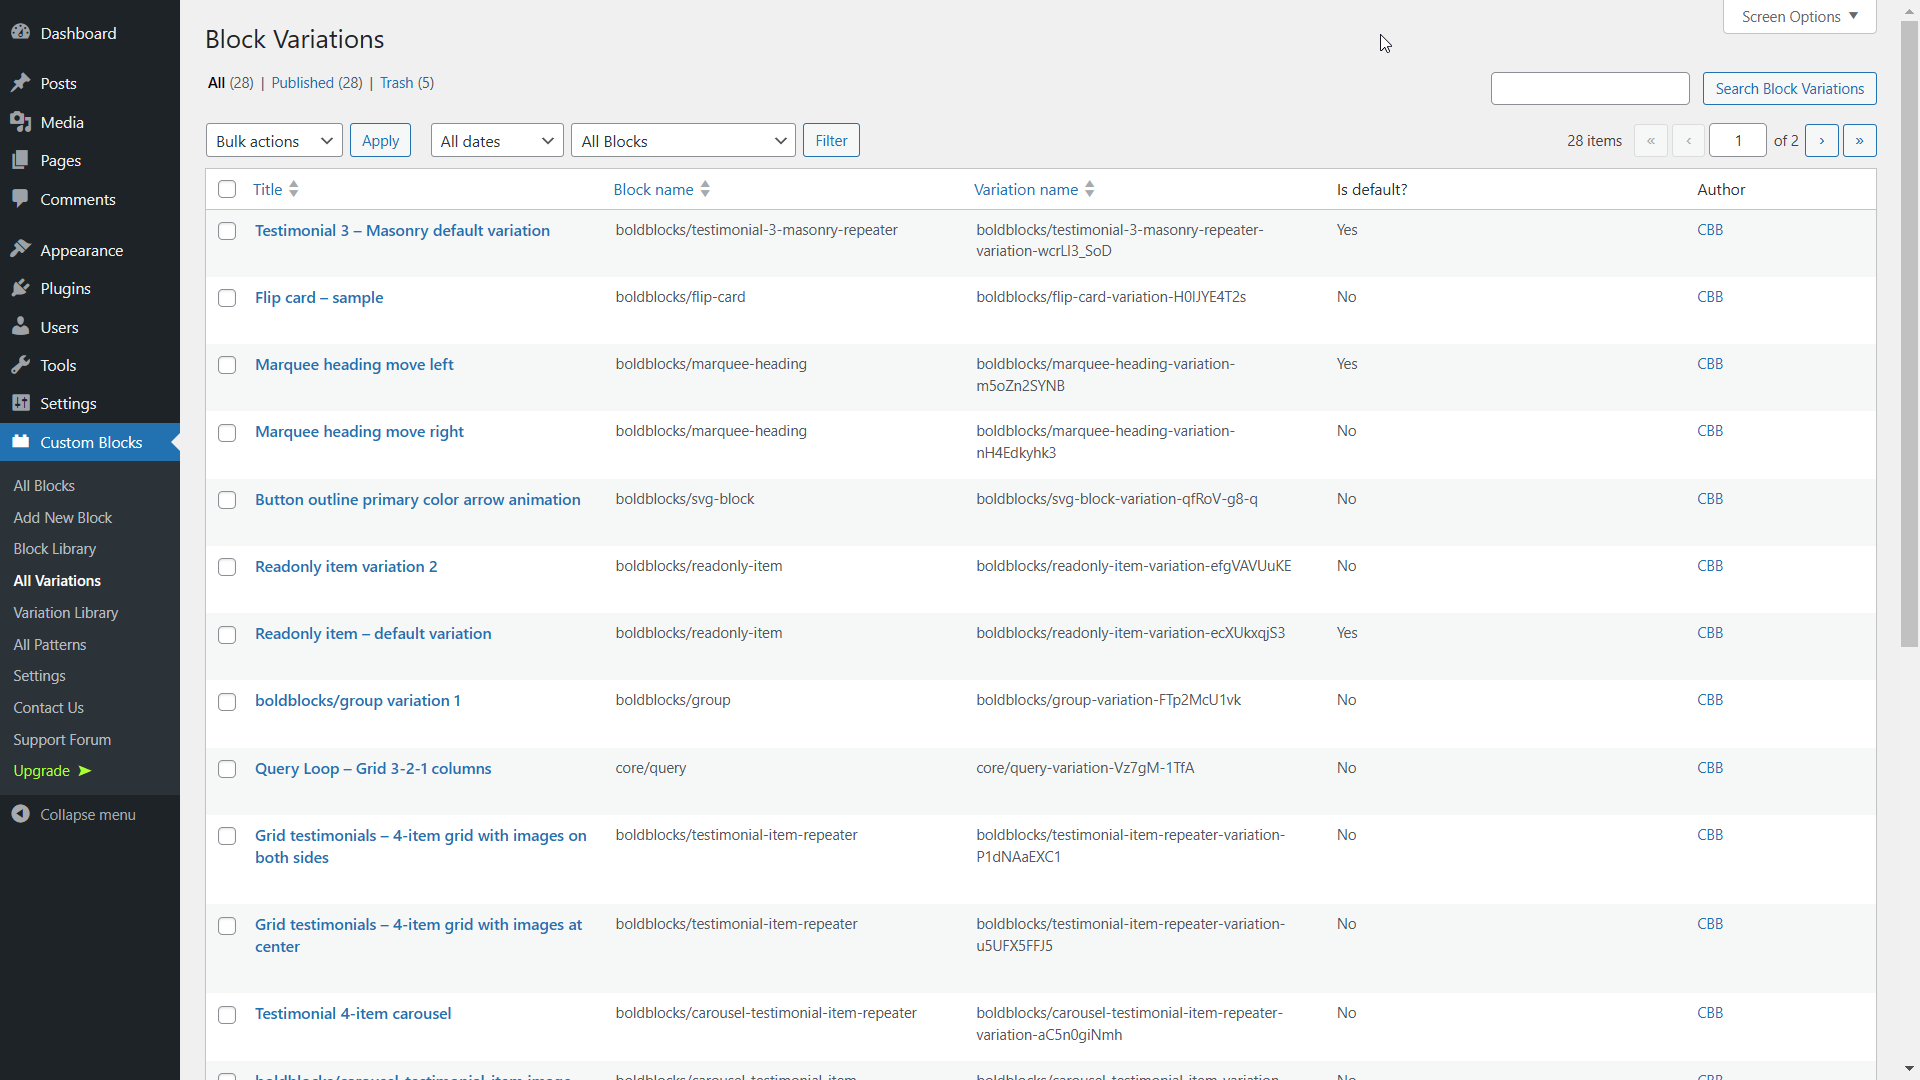Click the Comments bubble icon
The height and width of the screenshot is (1080, 1920).
20,199
